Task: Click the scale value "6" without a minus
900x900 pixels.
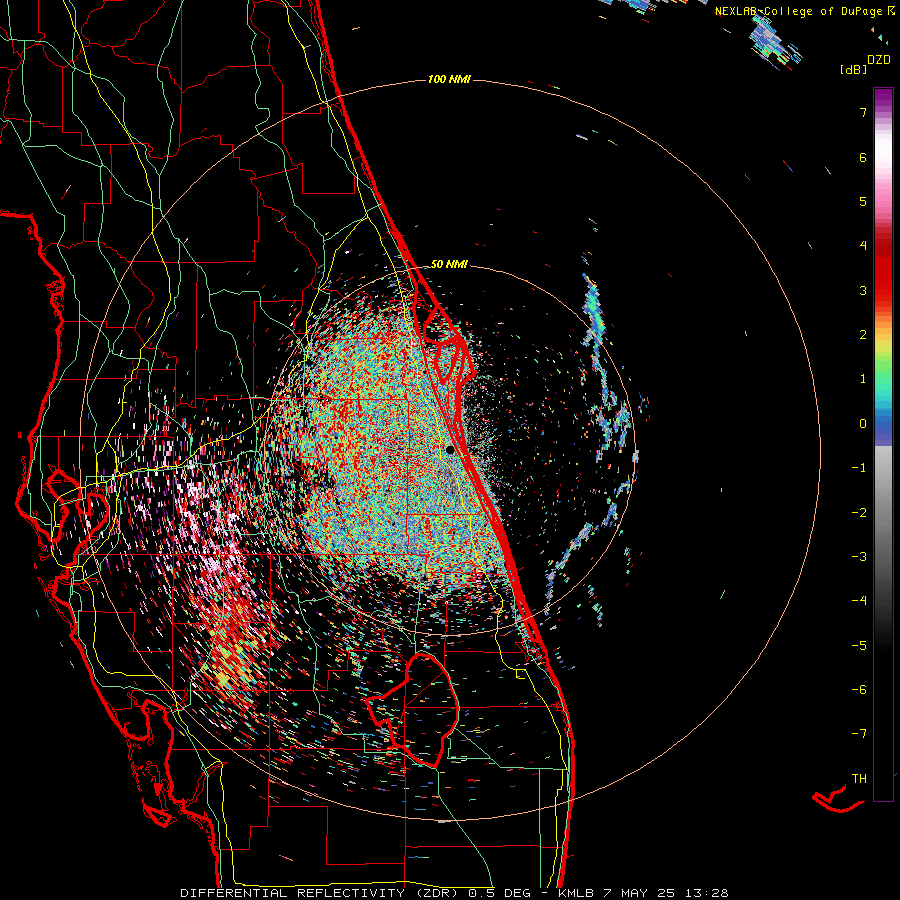Action: point(863,157)
